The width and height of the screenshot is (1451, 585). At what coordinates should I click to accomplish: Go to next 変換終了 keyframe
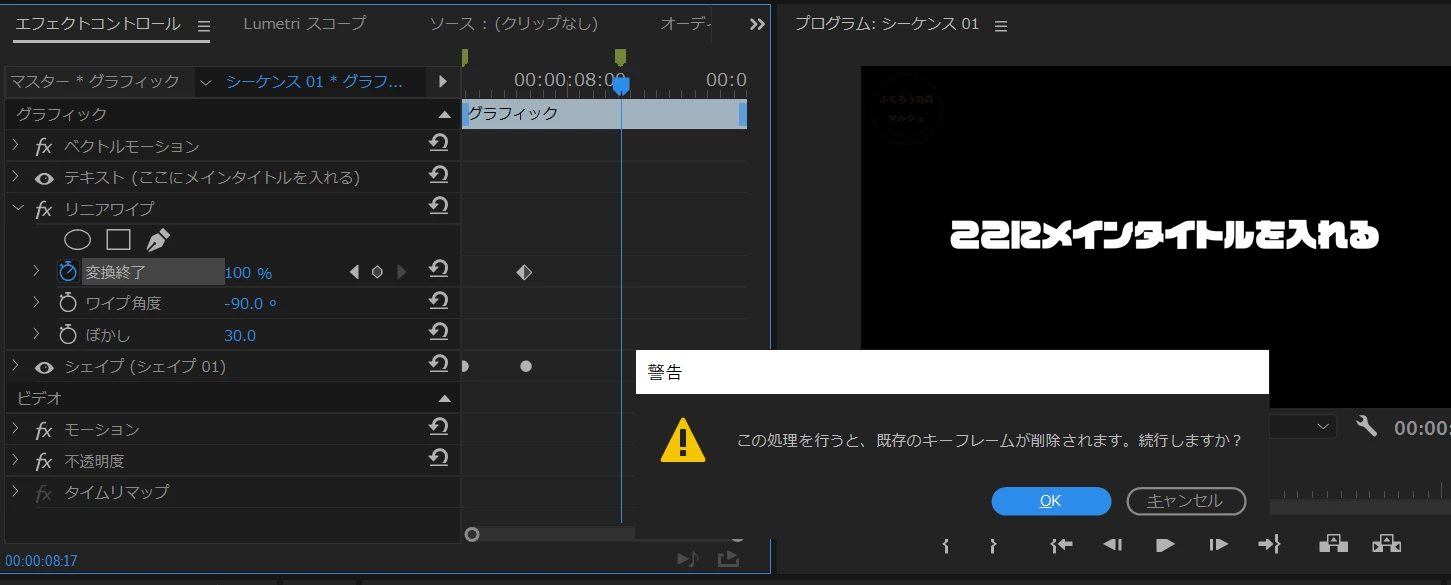click(x=402, y=272)
